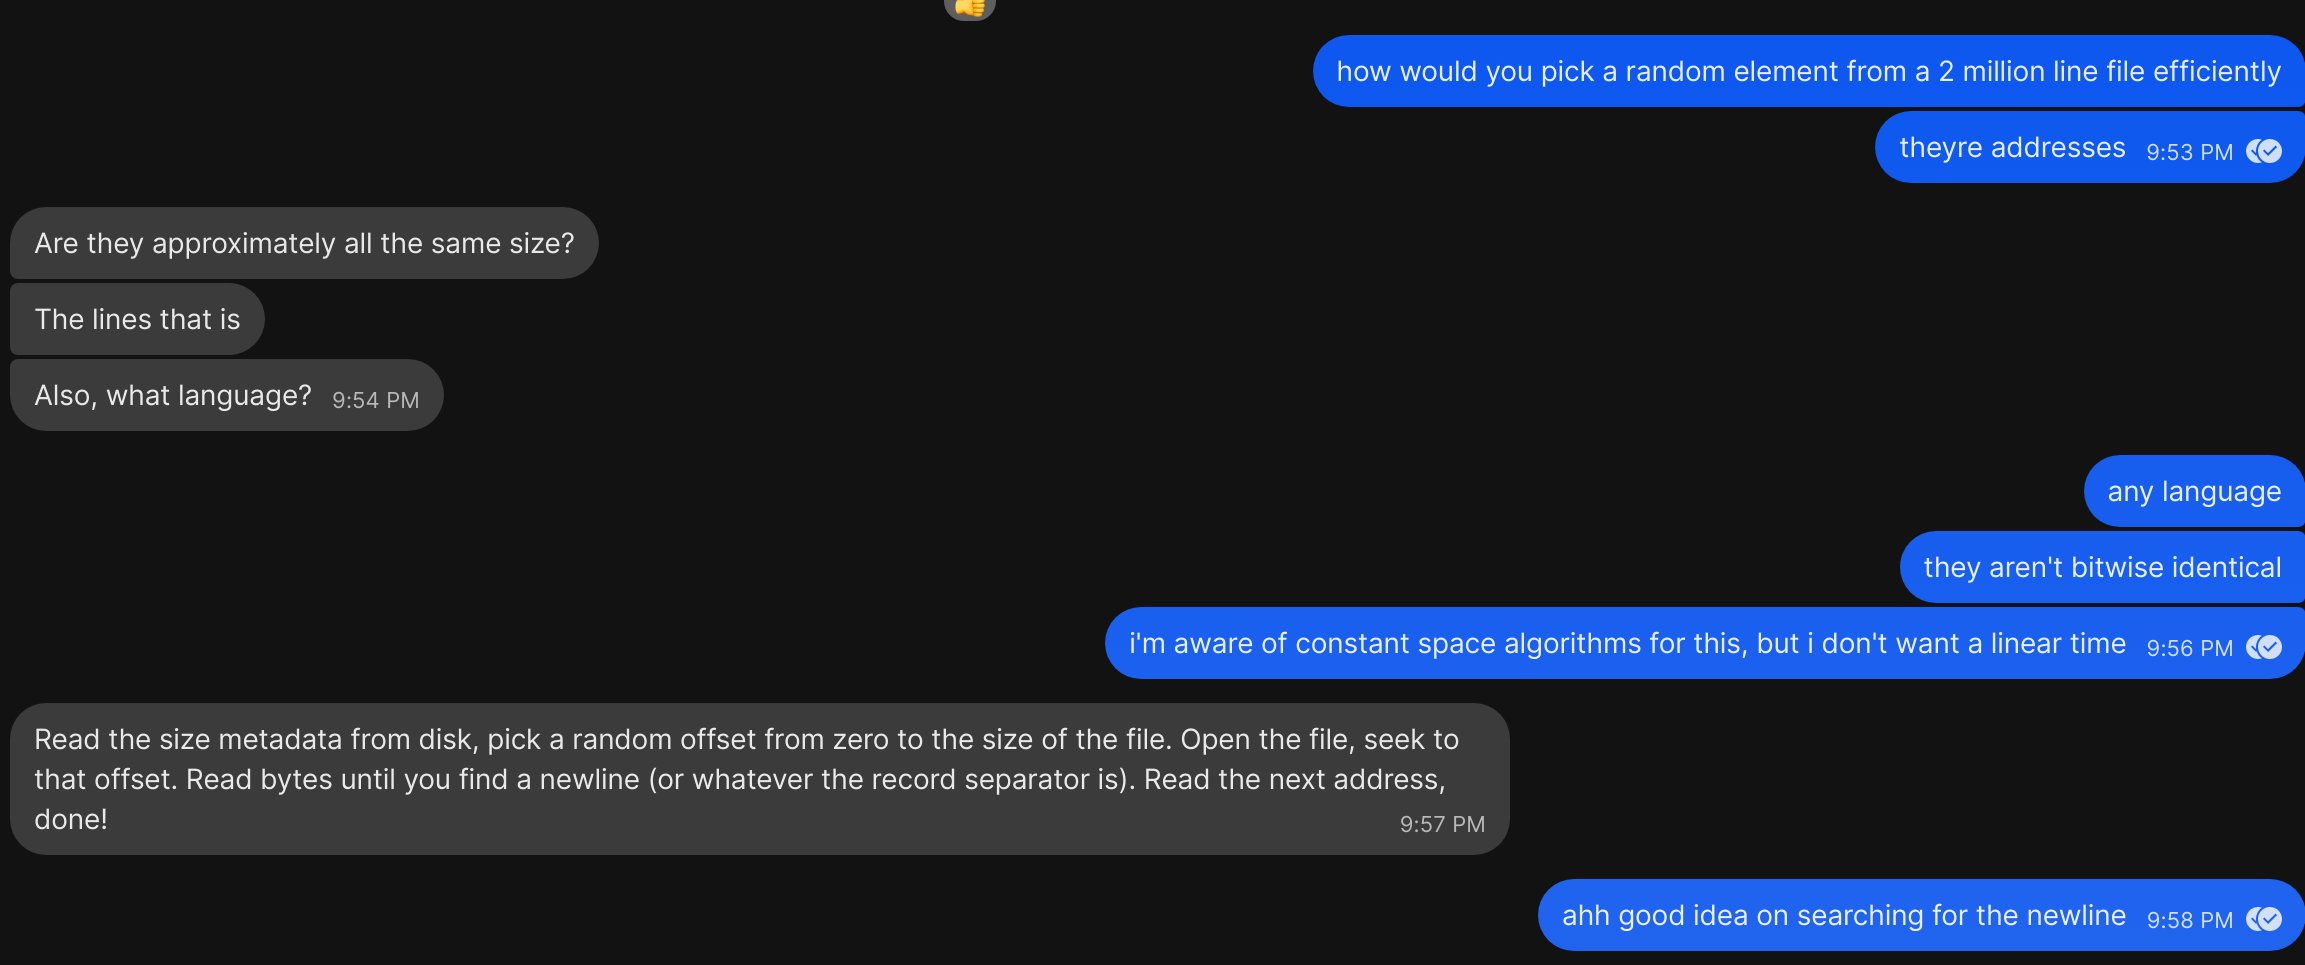Click read receipt icon beside 9:53 PM
The height and width of the screenshot is (965, 2305).
(x=2264, y=151)
